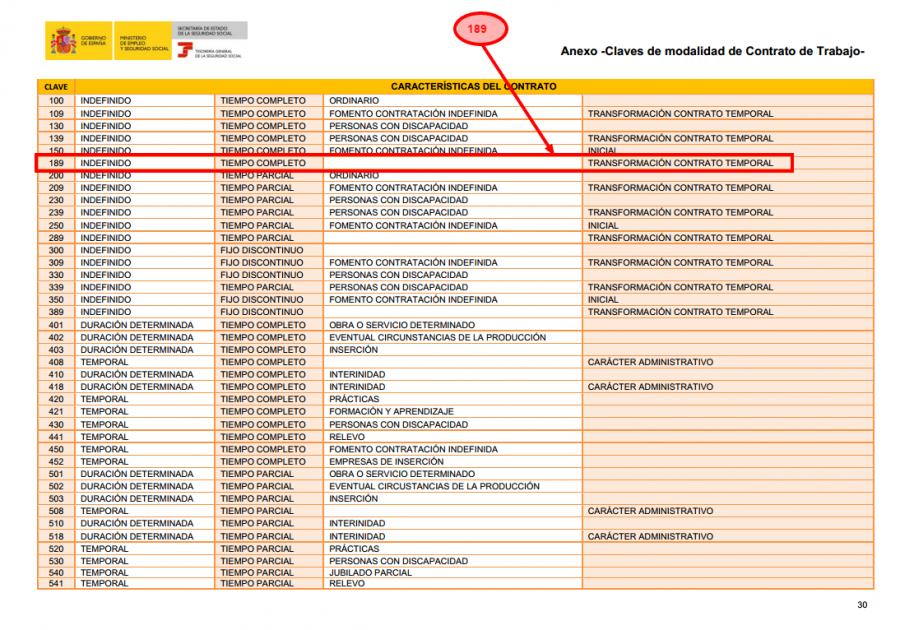Click 'DURACIÓN DETERMINADA' in row 418
The width and height of the screenshot is (900, 630).
tap(137, 387)
